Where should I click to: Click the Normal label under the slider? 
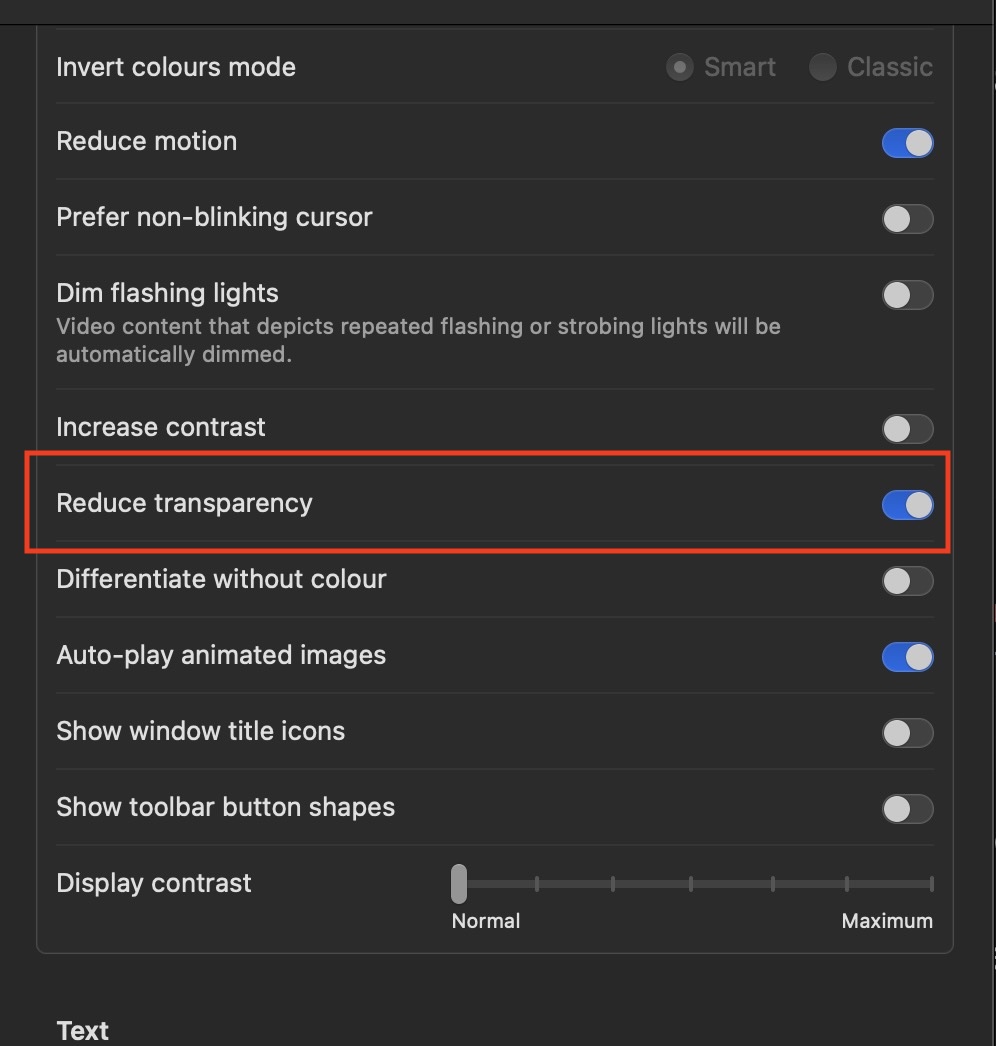(x=486, y=921)
